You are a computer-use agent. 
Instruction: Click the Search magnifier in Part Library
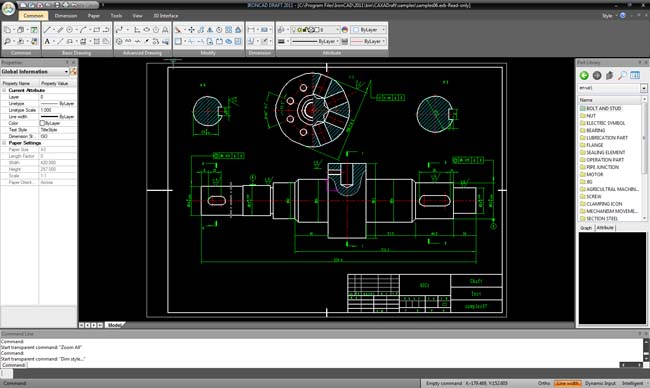click(622, 75)
